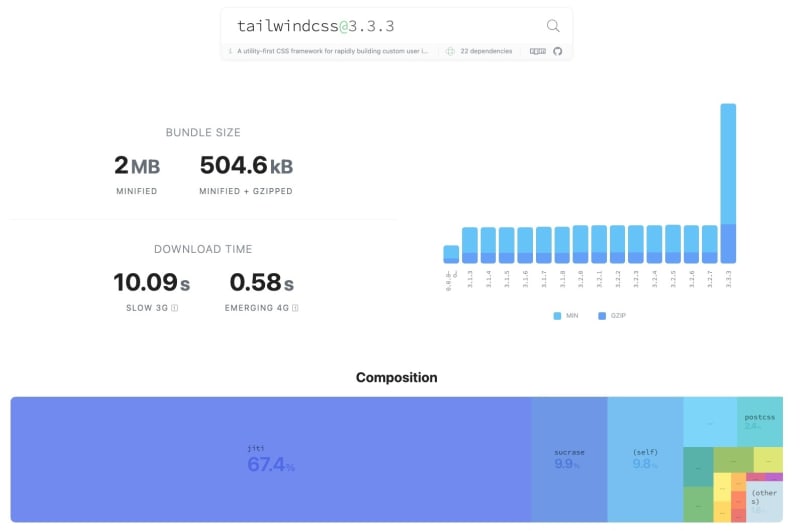800x531 pixels.
Task: Open the GitHub repository icon
Action: pos(558,51)
